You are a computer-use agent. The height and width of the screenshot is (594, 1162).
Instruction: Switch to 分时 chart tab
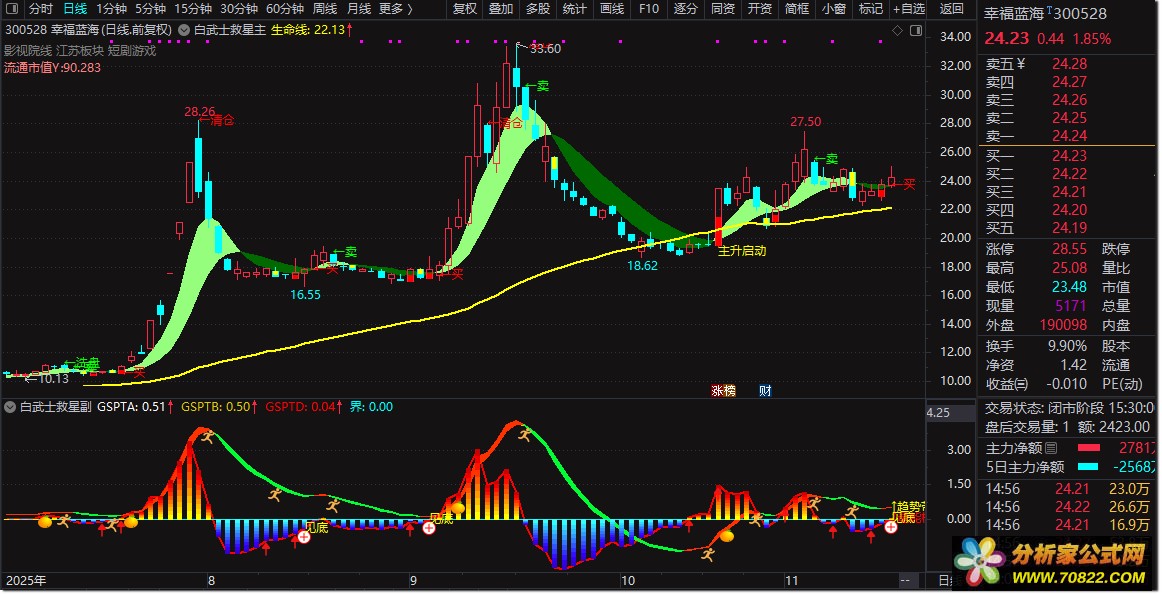click(41, 9)
